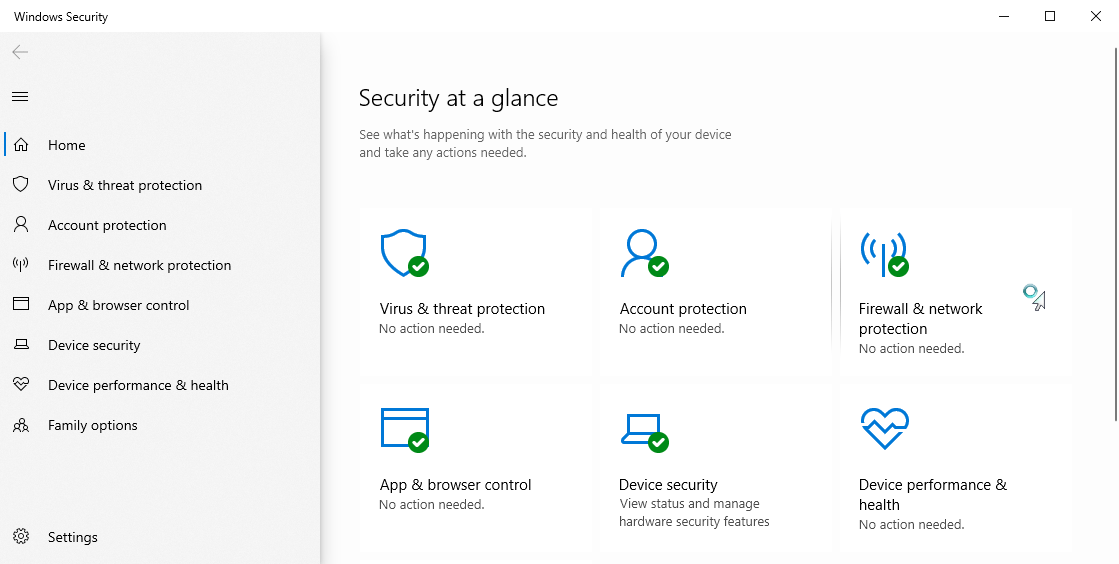Screen dimensions: 1119x564
Task: Click the shield icon in sidebar
Action: pos(21,185)
